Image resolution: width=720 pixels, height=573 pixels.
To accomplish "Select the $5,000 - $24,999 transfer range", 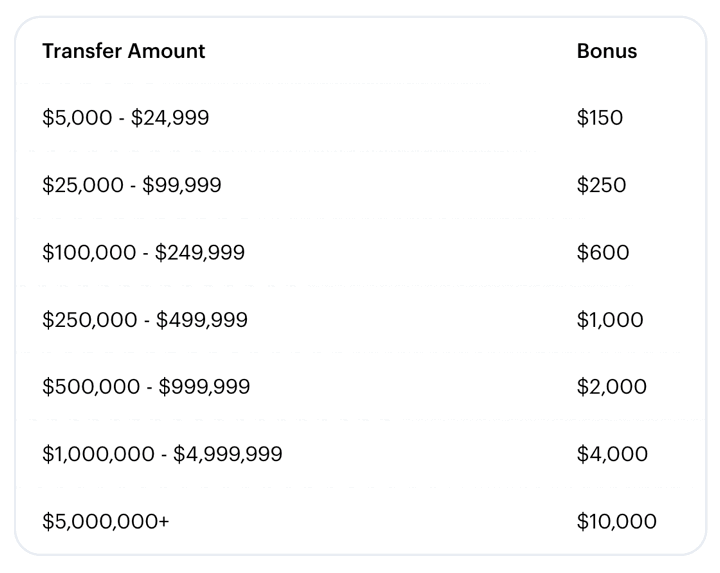I will [x=125, y=118].
